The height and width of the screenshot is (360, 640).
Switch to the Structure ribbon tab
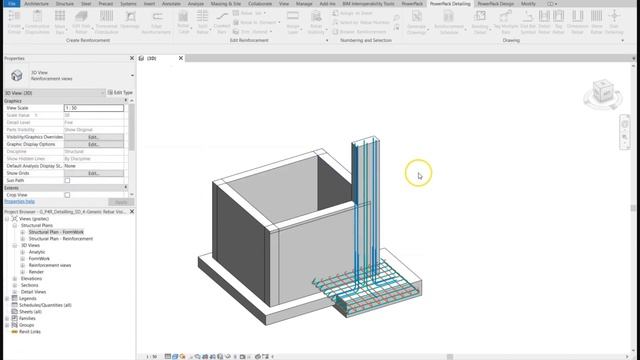(x=64, y=3)
